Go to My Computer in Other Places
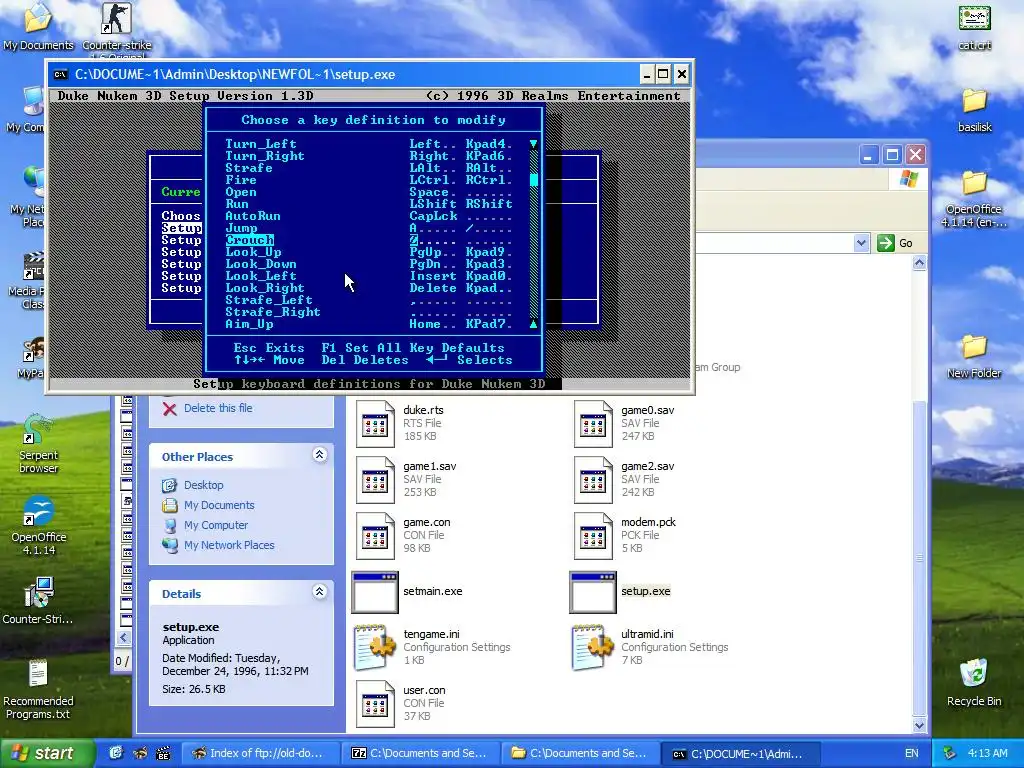The image size is (1024, 768). (216, 525)
